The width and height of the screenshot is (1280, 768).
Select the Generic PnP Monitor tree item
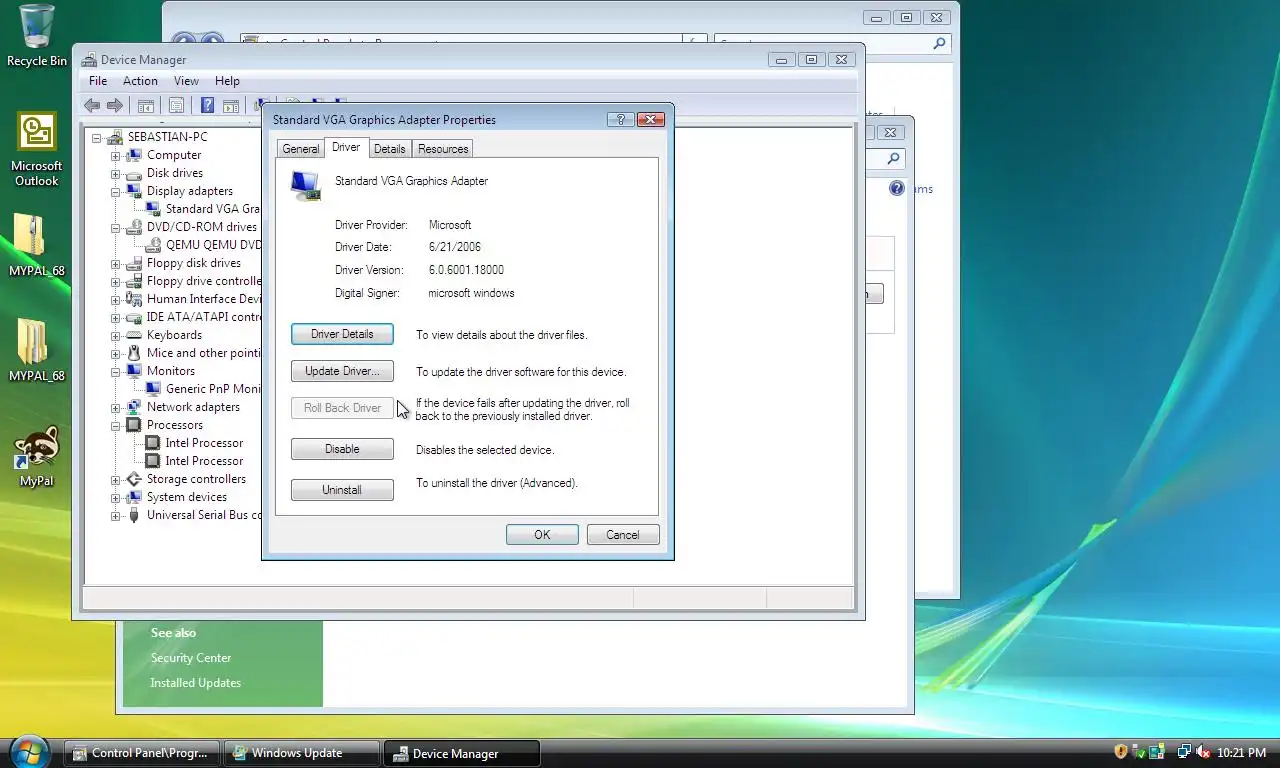pyautogui.click(x=204, y=389)
